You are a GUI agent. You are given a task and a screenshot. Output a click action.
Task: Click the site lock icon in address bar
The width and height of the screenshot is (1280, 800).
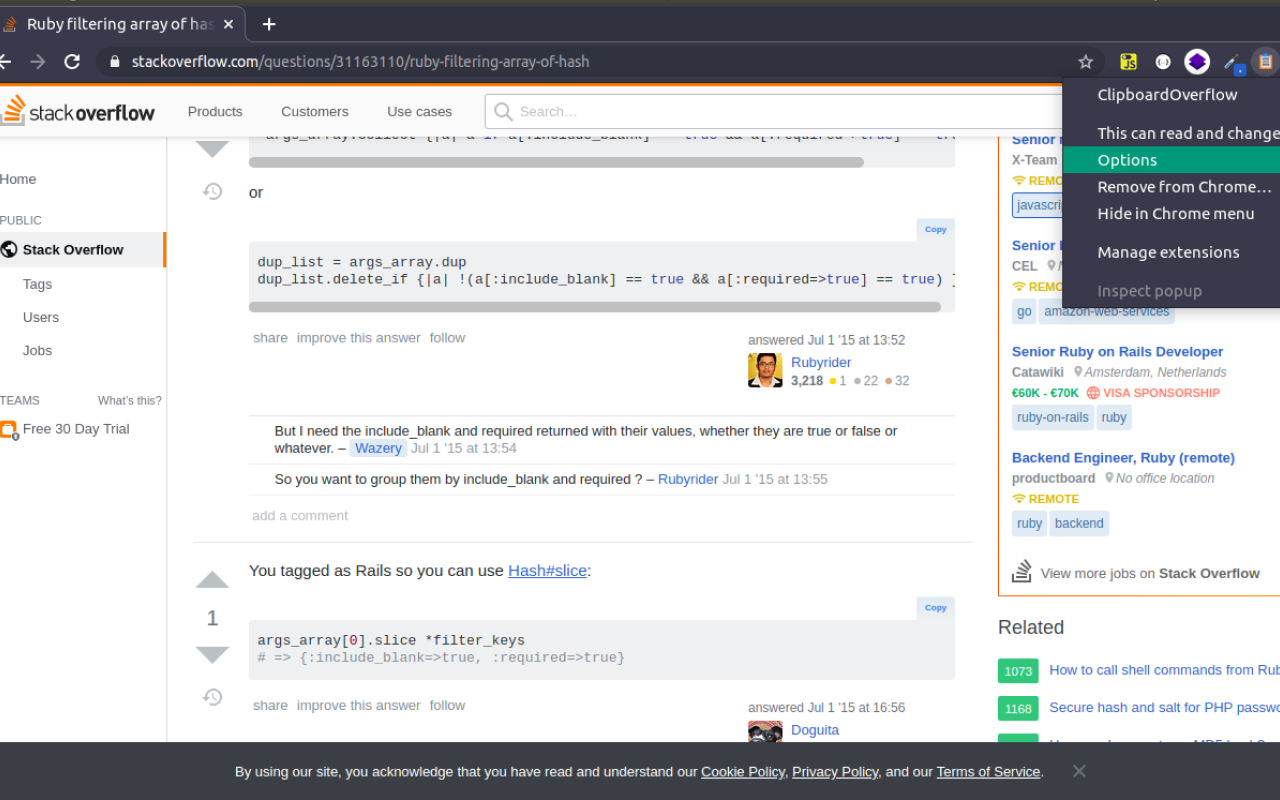114,62
